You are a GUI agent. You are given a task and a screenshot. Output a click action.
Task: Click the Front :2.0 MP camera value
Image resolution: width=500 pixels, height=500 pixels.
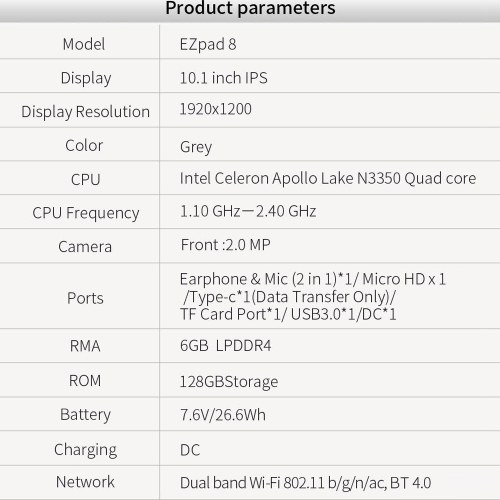[x=226, y=245]
